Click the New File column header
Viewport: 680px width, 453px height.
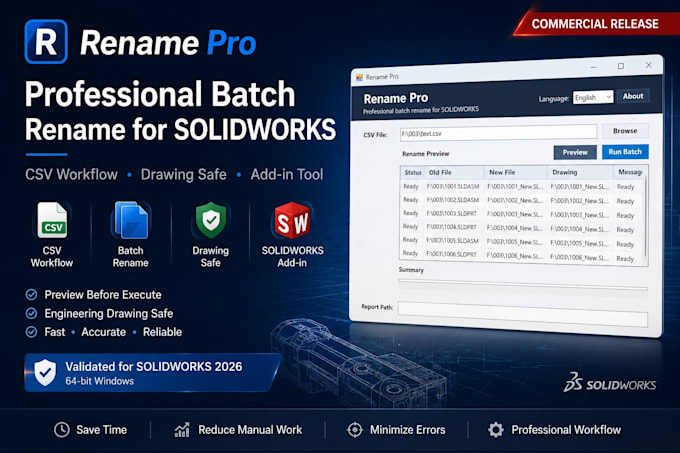(x=516, y=172)
